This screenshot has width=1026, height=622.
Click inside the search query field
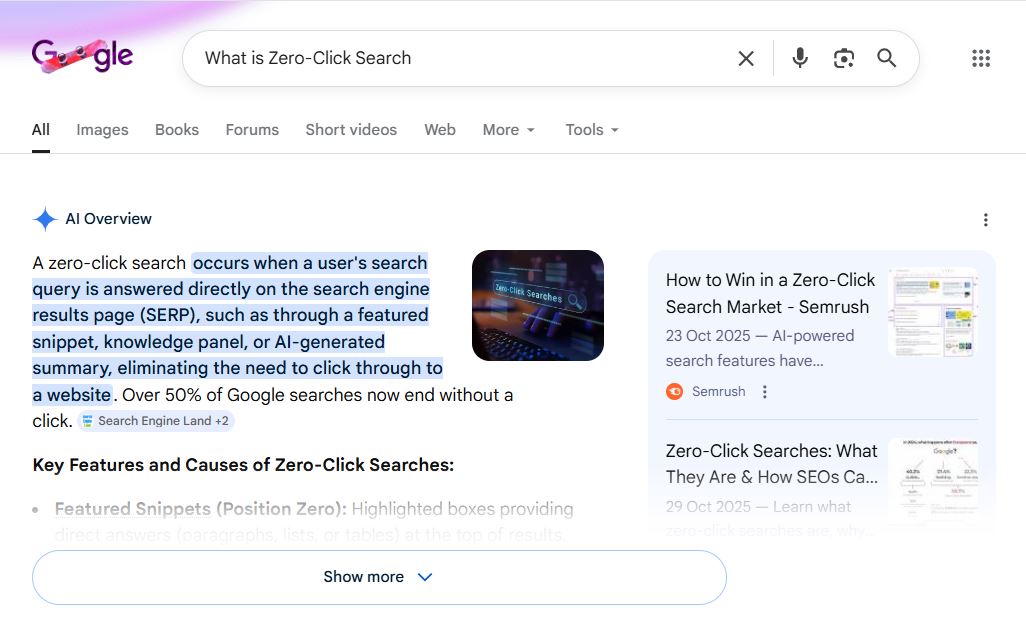click(x=450, y=58)
